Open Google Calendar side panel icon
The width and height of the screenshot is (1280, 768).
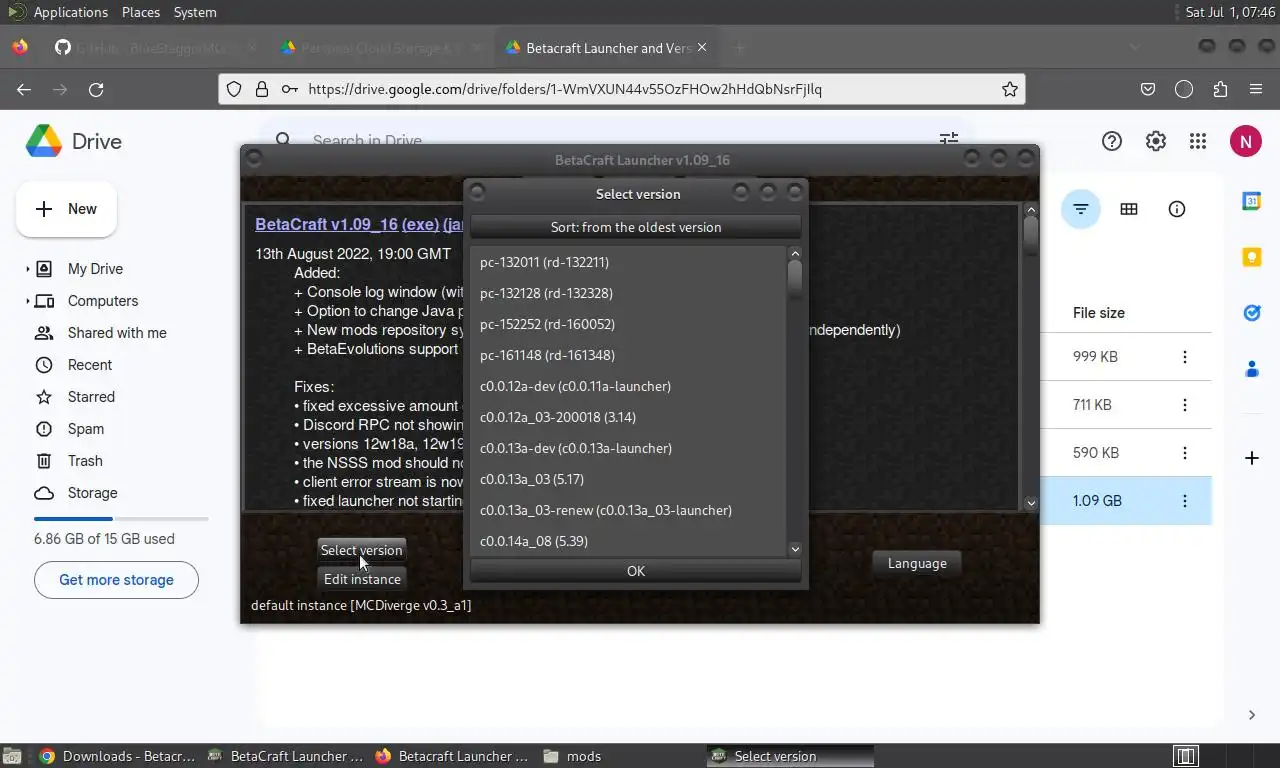[1251, 201]
